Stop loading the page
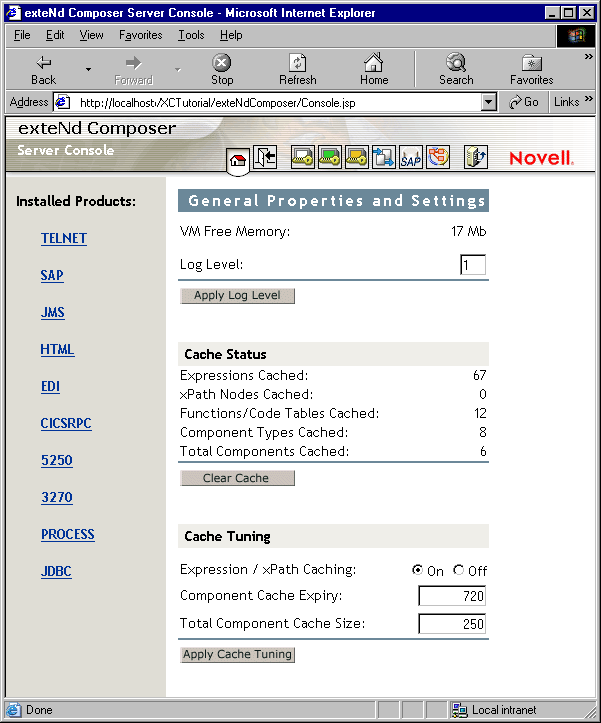 pos(222,70)
